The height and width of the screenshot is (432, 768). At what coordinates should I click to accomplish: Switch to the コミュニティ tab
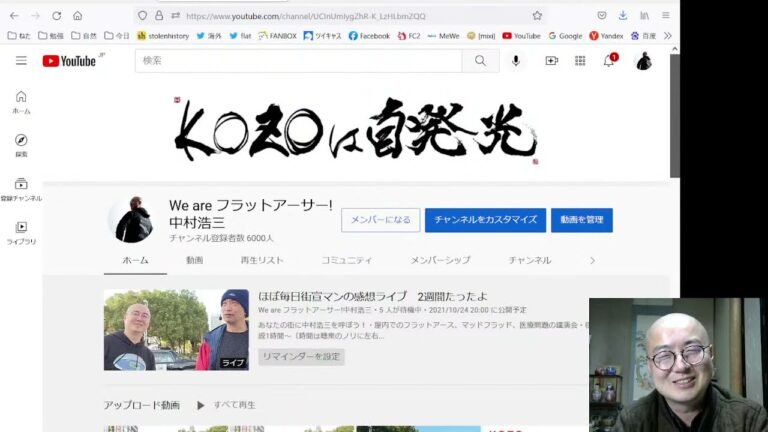pos(347,261)
